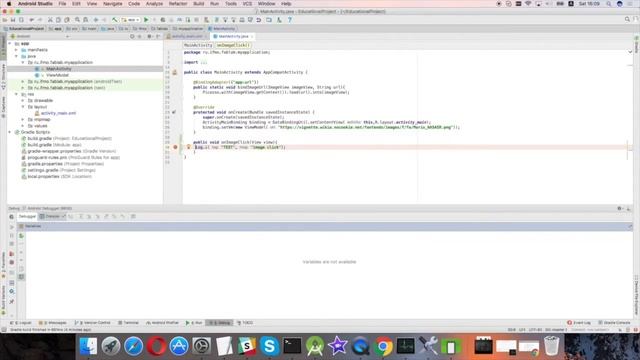Collapse the Gradle Scripts node
The image size is (640, 360).
tap(10, 132)
